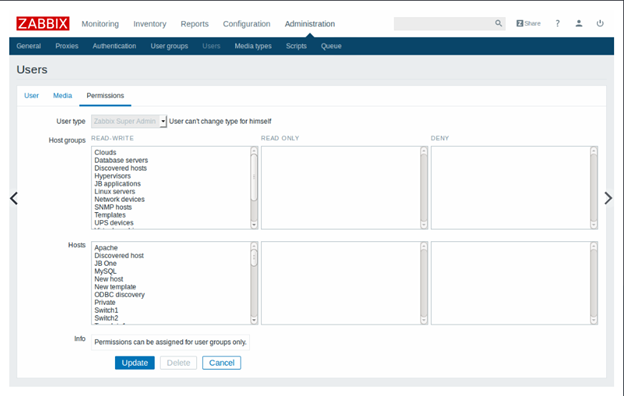This screenshot has width=624, height=396.
Task: Click the Permissions info message text
Action: point(170,342)
